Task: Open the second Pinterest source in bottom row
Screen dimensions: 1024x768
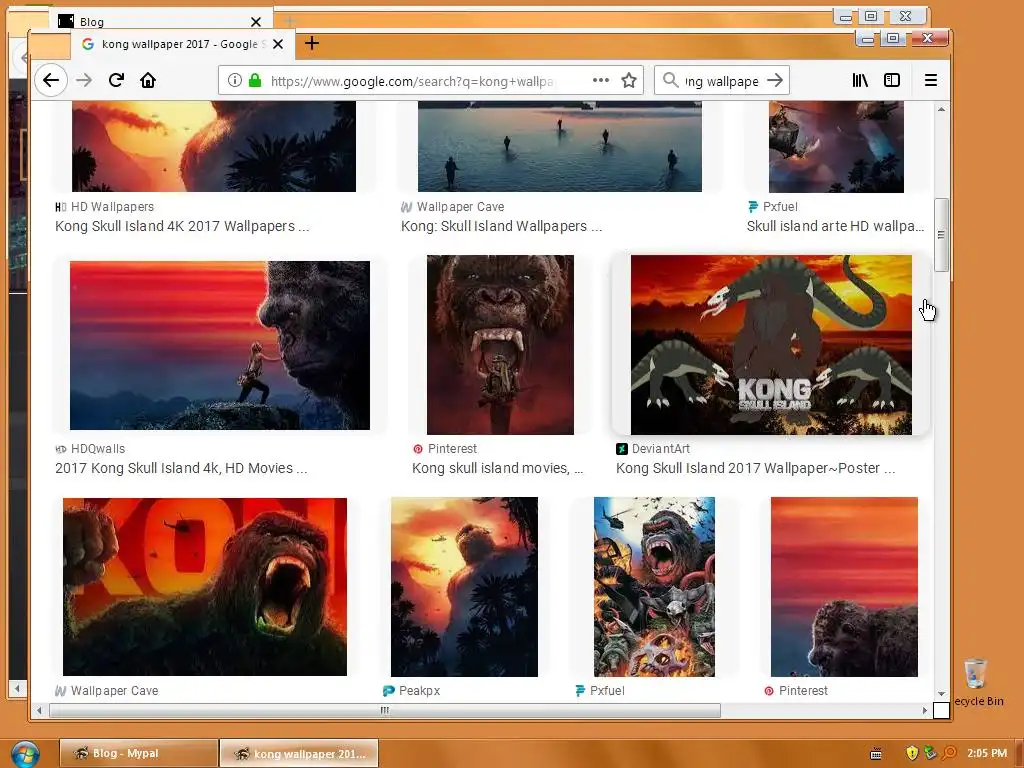Action: (x=796, y=690)
